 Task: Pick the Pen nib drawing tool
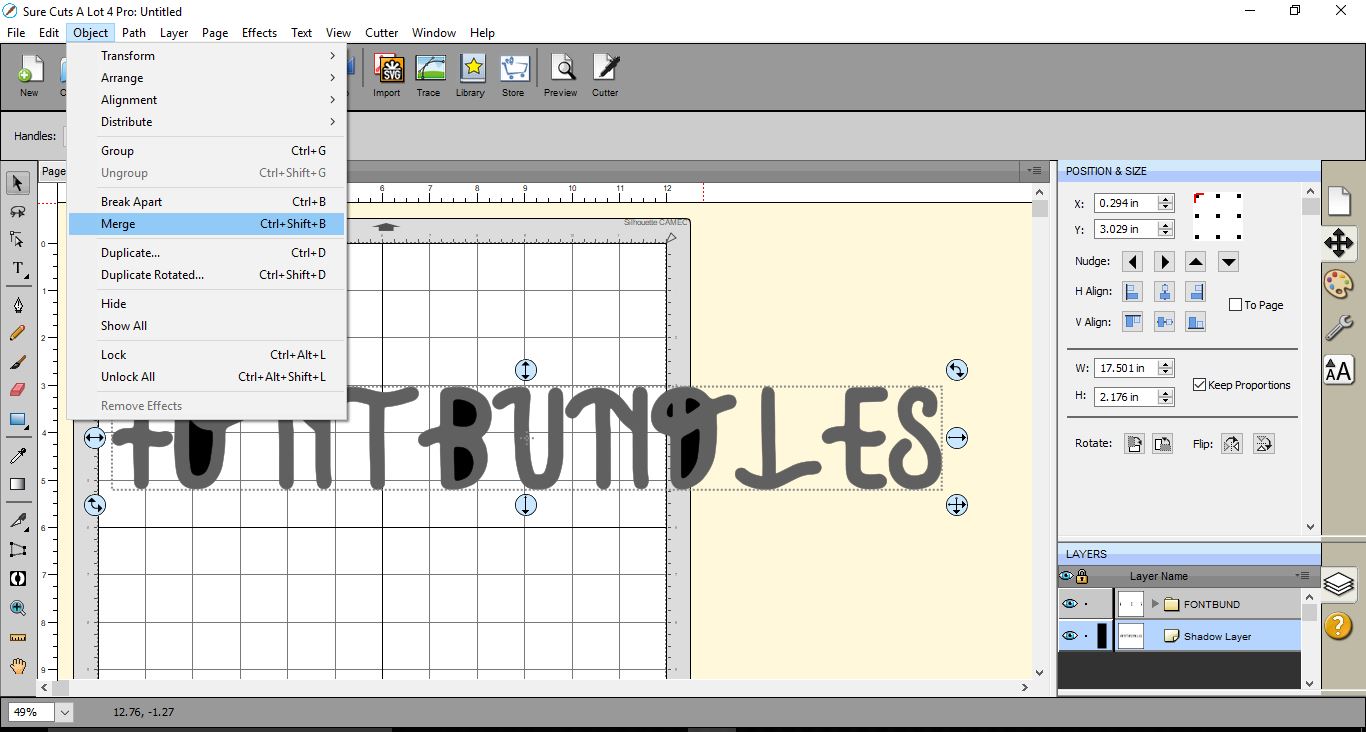18,305
